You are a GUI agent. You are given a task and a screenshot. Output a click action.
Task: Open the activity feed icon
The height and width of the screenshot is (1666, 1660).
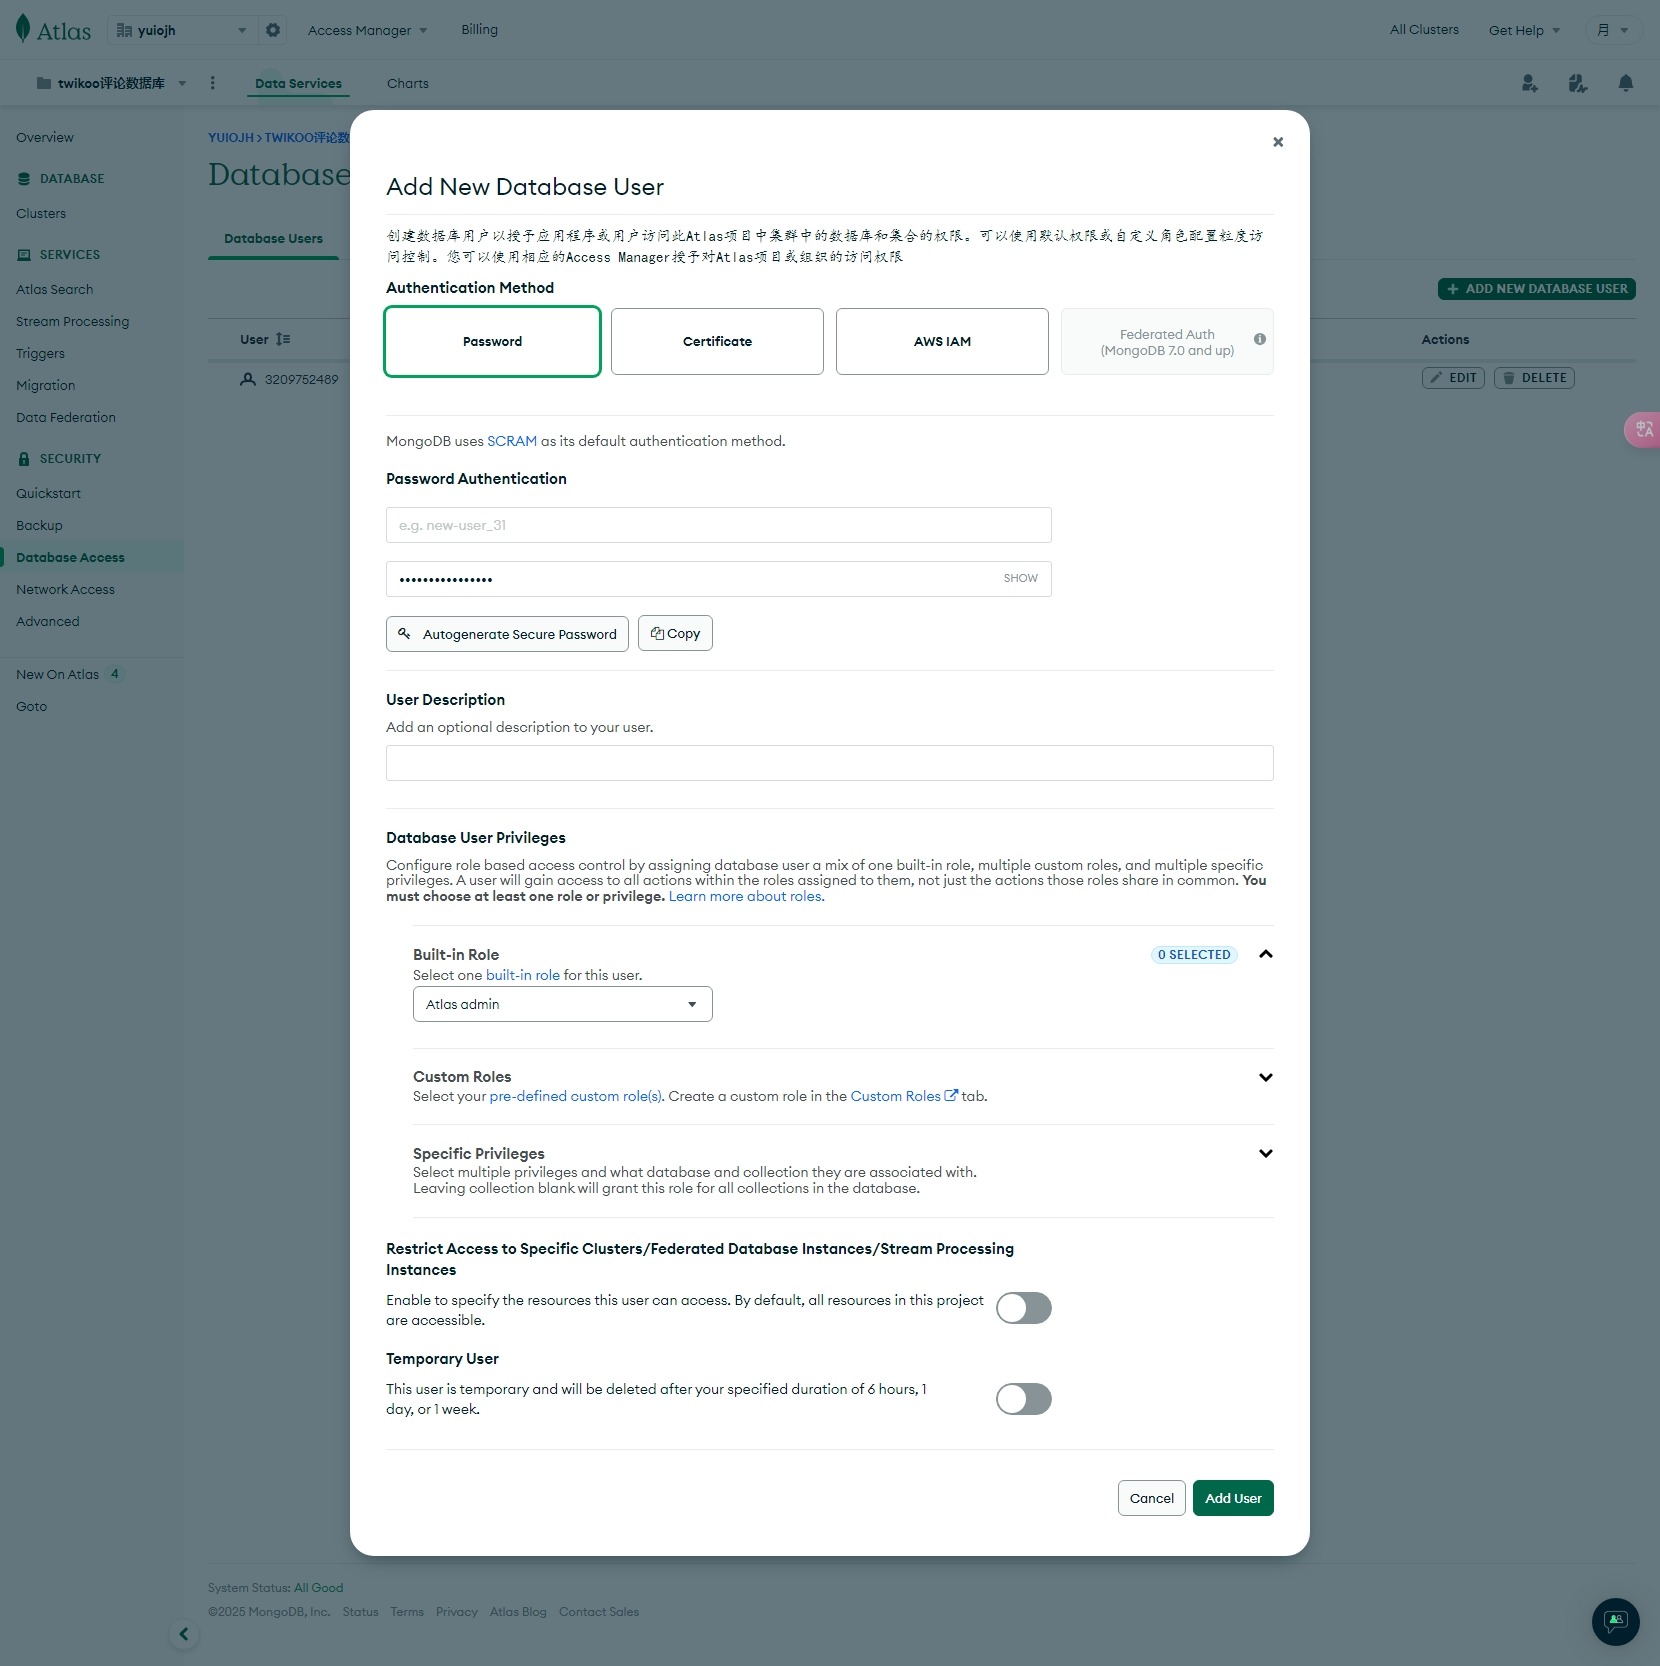pos(1577,84)
